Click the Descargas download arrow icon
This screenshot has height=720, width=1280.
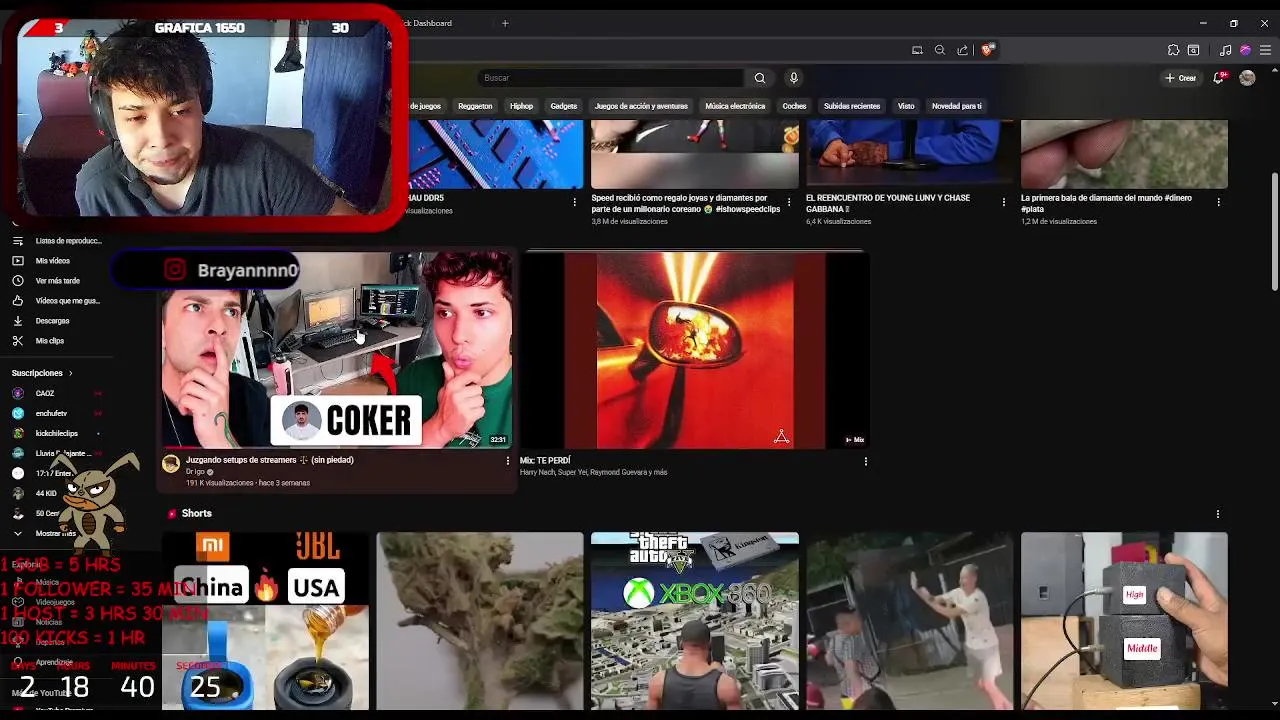[17, 321]
